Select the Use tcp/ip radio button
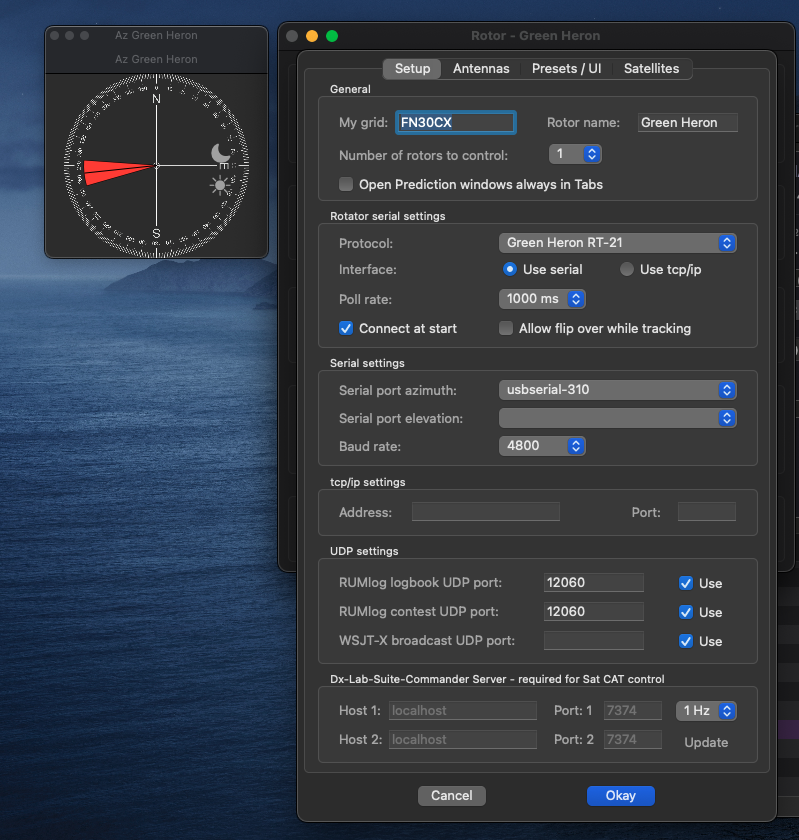The height and width of the screenshot is (840, 799). point(627,269)
